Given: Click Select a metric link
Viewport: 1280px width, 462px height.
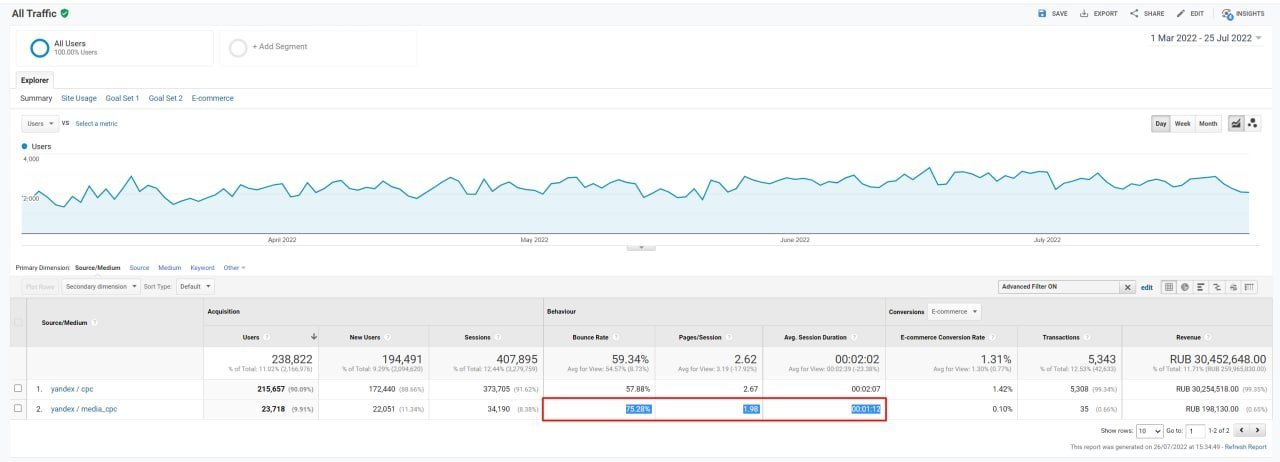Looking at the screenshot, I should pyautogui.click(x=96, y=124).
